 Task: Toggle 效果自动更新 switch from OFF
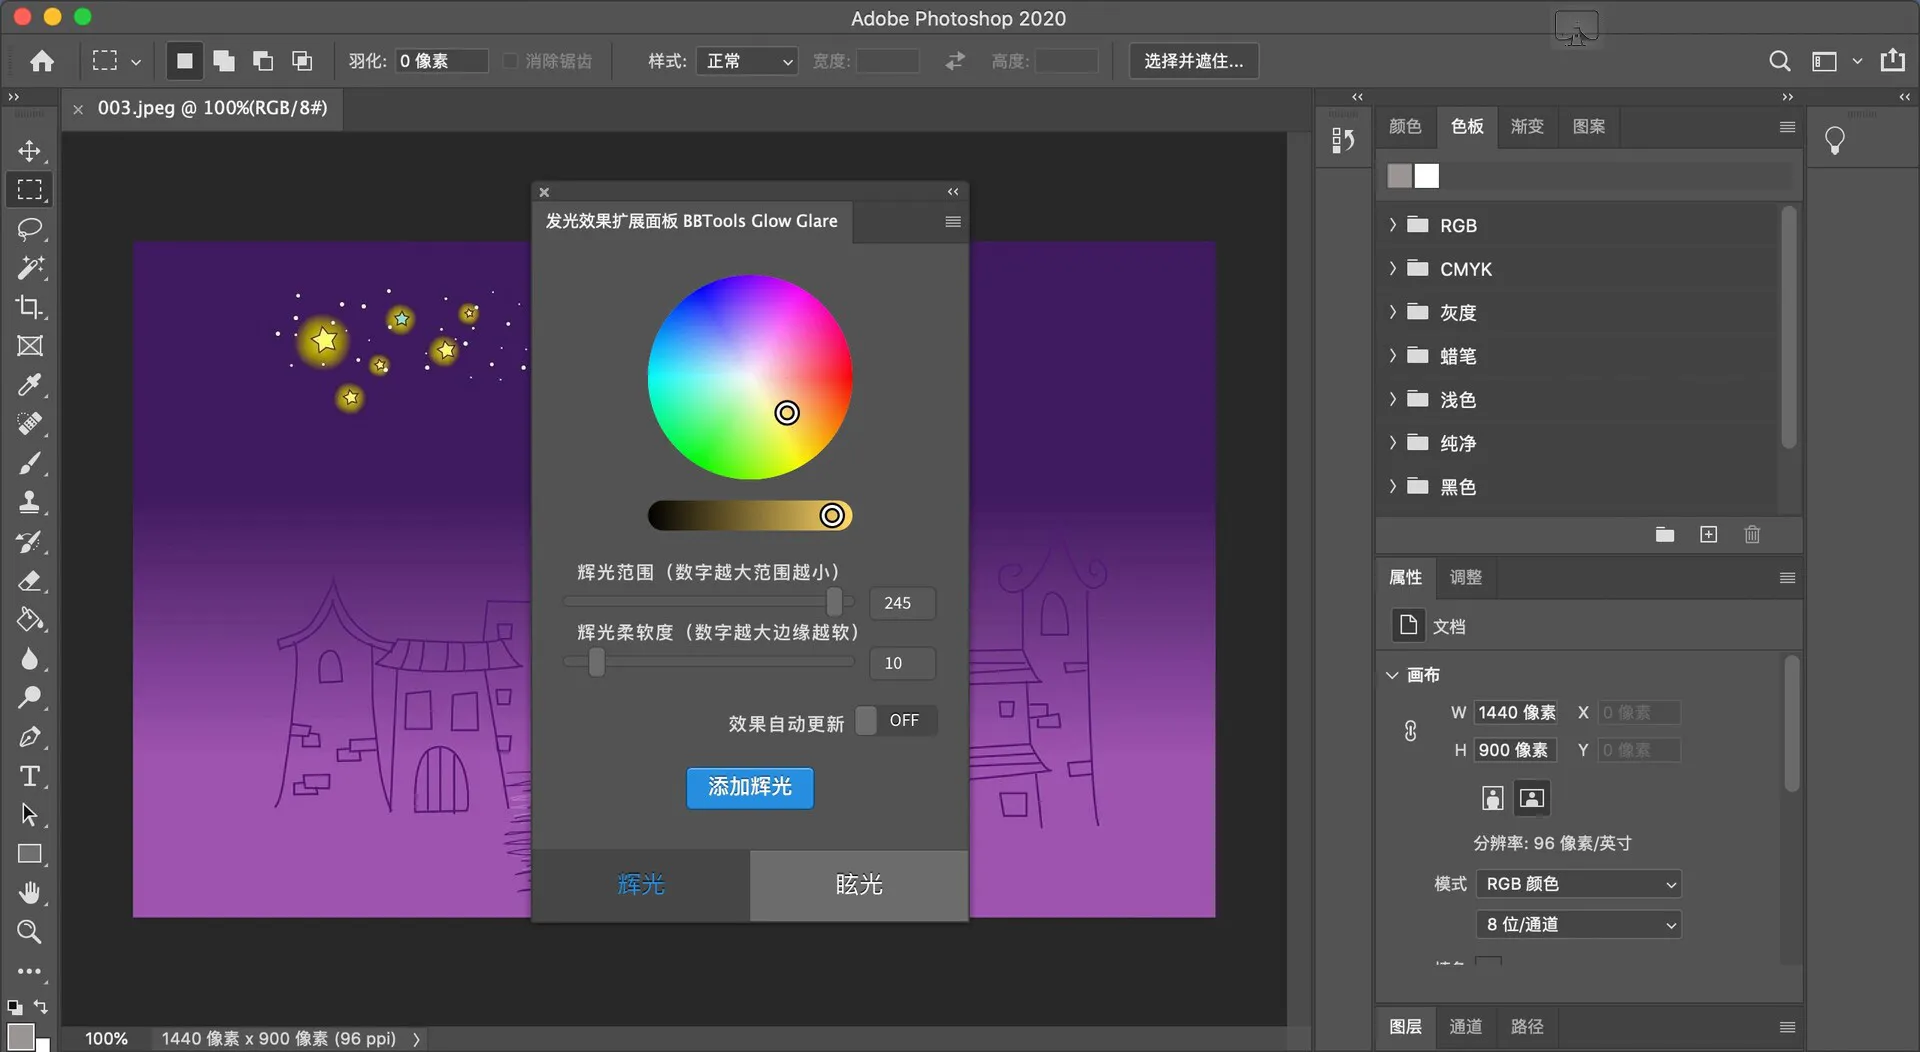tap(896, 720)
